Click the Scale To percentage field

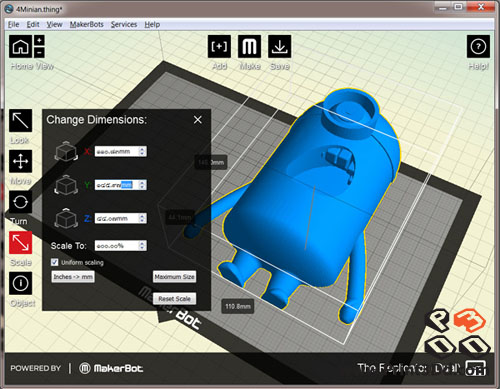(x=121, y=246)
